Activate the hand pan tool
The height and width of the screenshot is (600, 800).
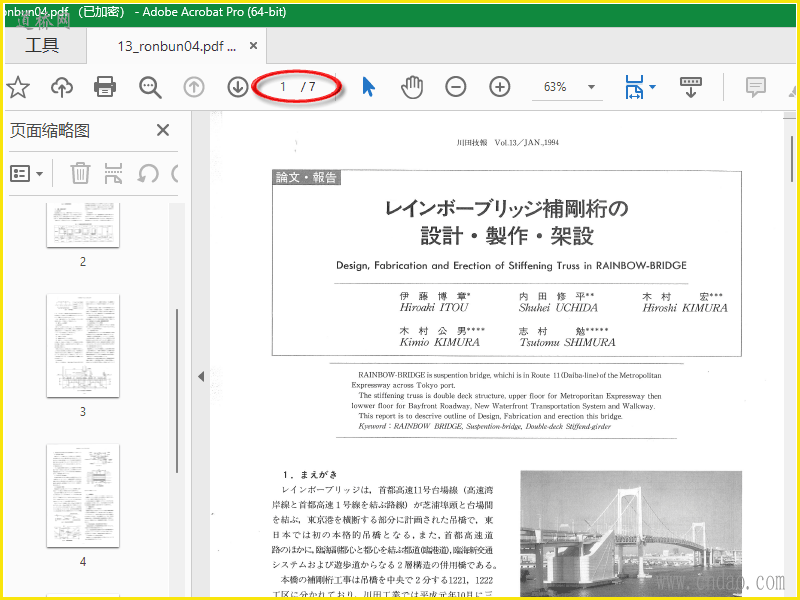point(412,87)
